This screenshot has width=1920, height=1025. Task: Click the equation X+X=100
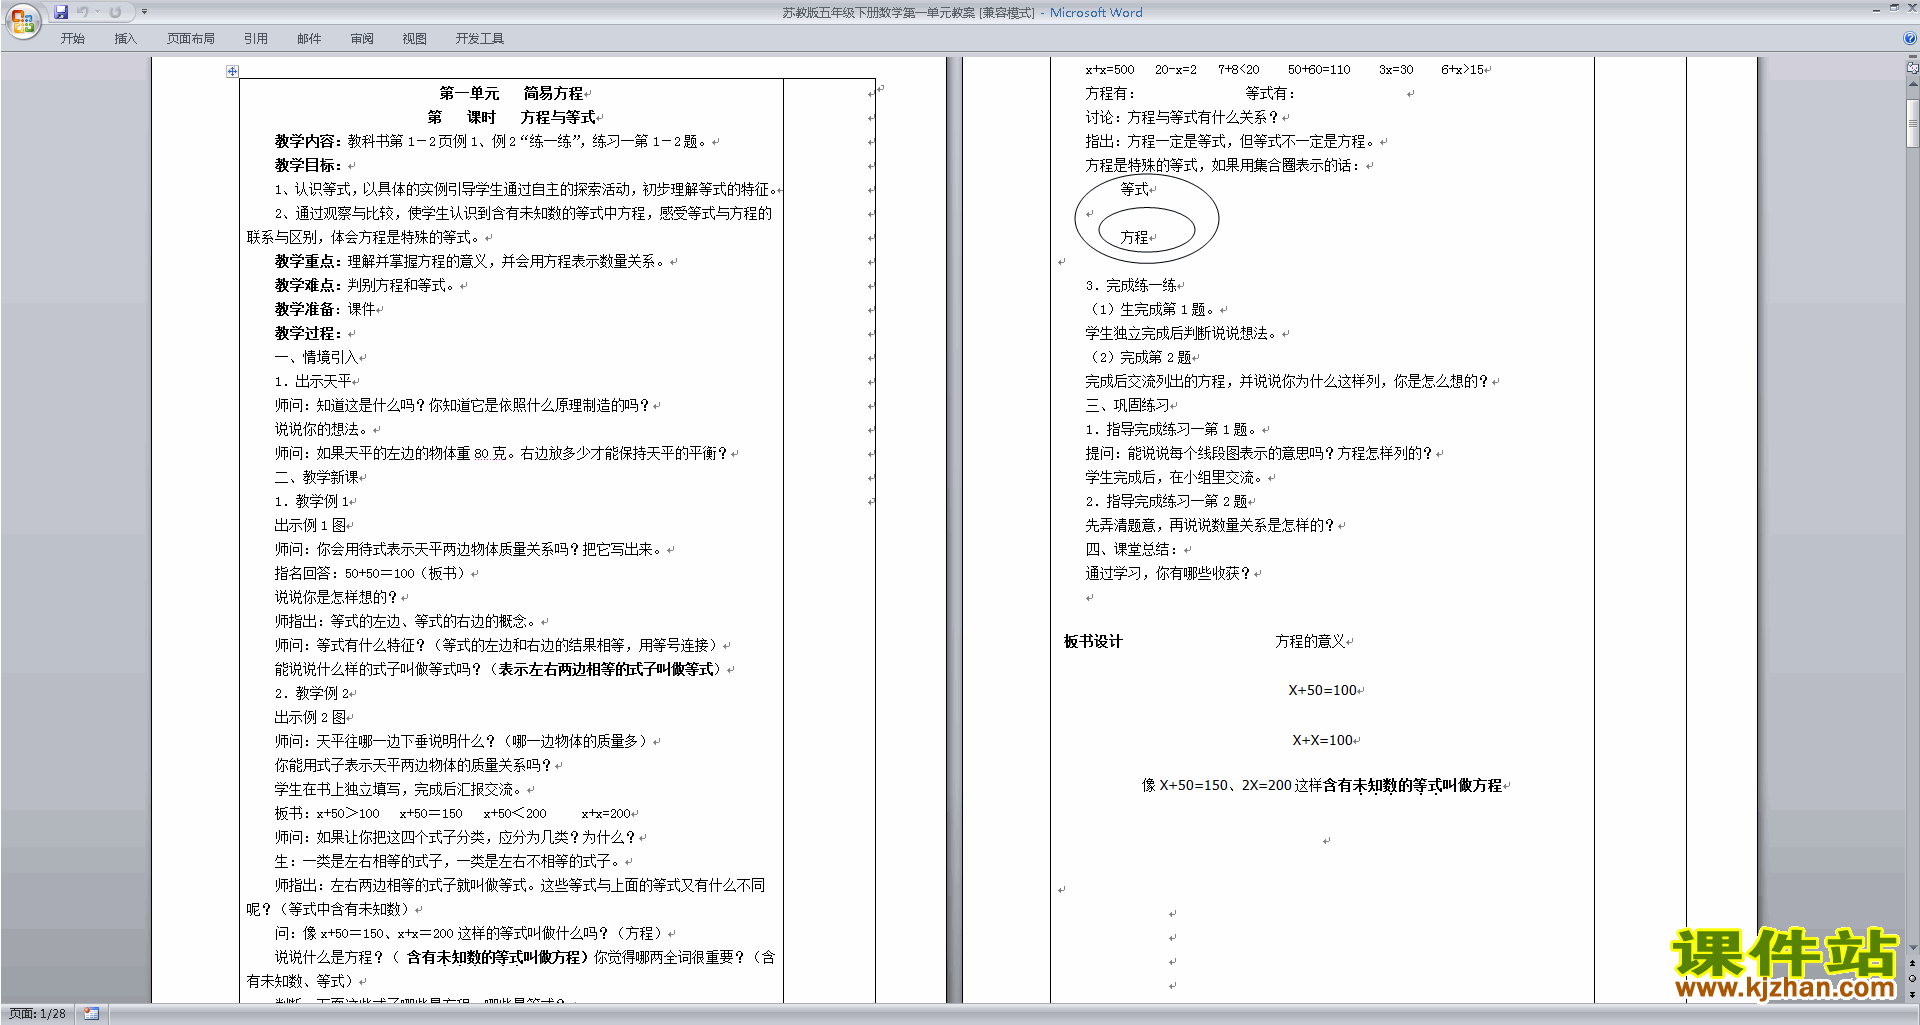pyautogui.click(x=1322, y=740)
